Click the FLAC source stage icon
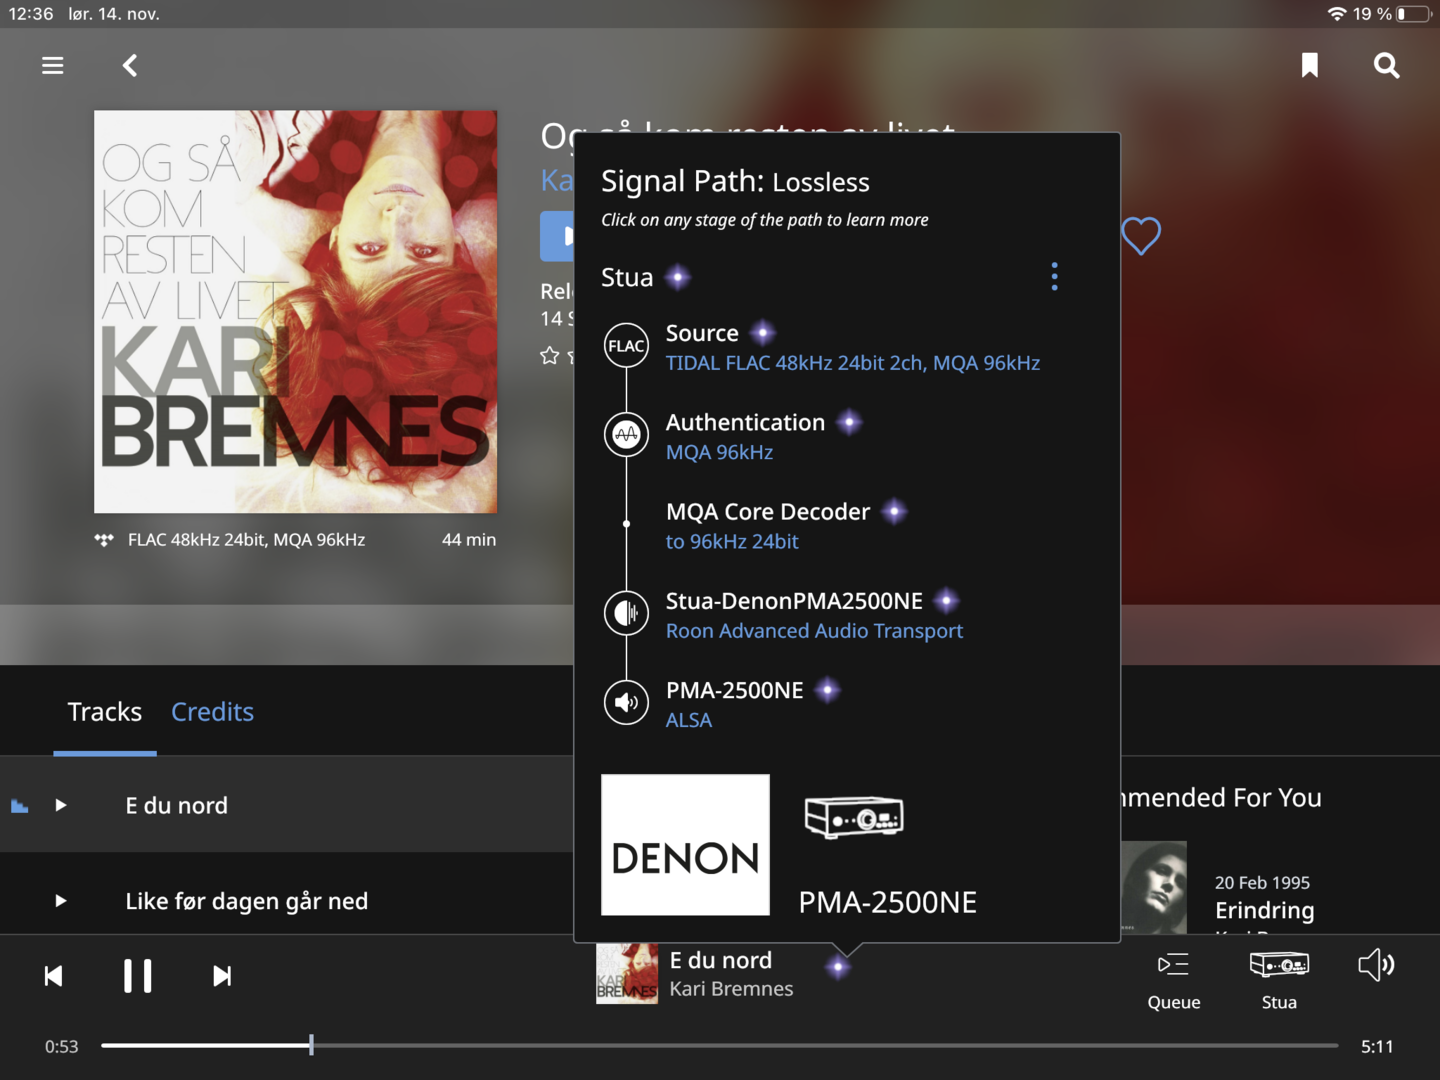This screenshot has height=1080, width=1440. 626,346
